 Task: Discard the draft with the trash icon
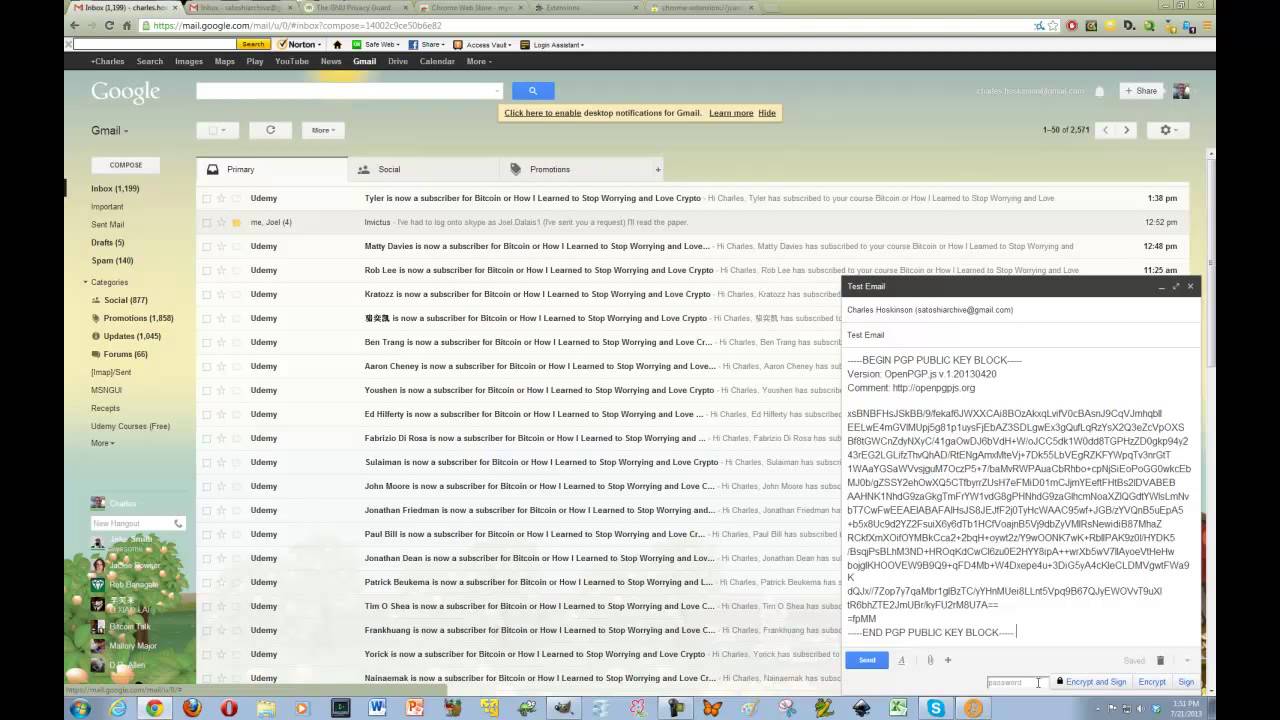1160,660
